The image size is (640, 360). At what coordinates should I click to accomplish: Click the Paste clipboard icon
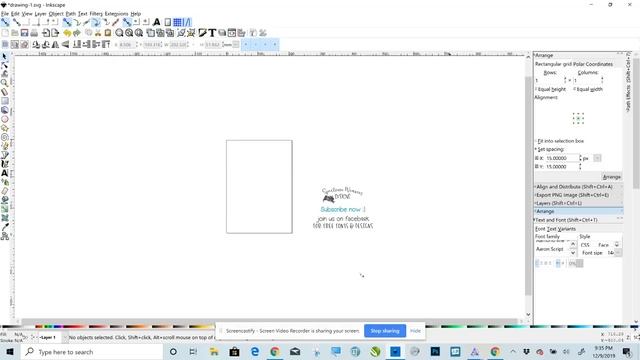coord(108,33)
